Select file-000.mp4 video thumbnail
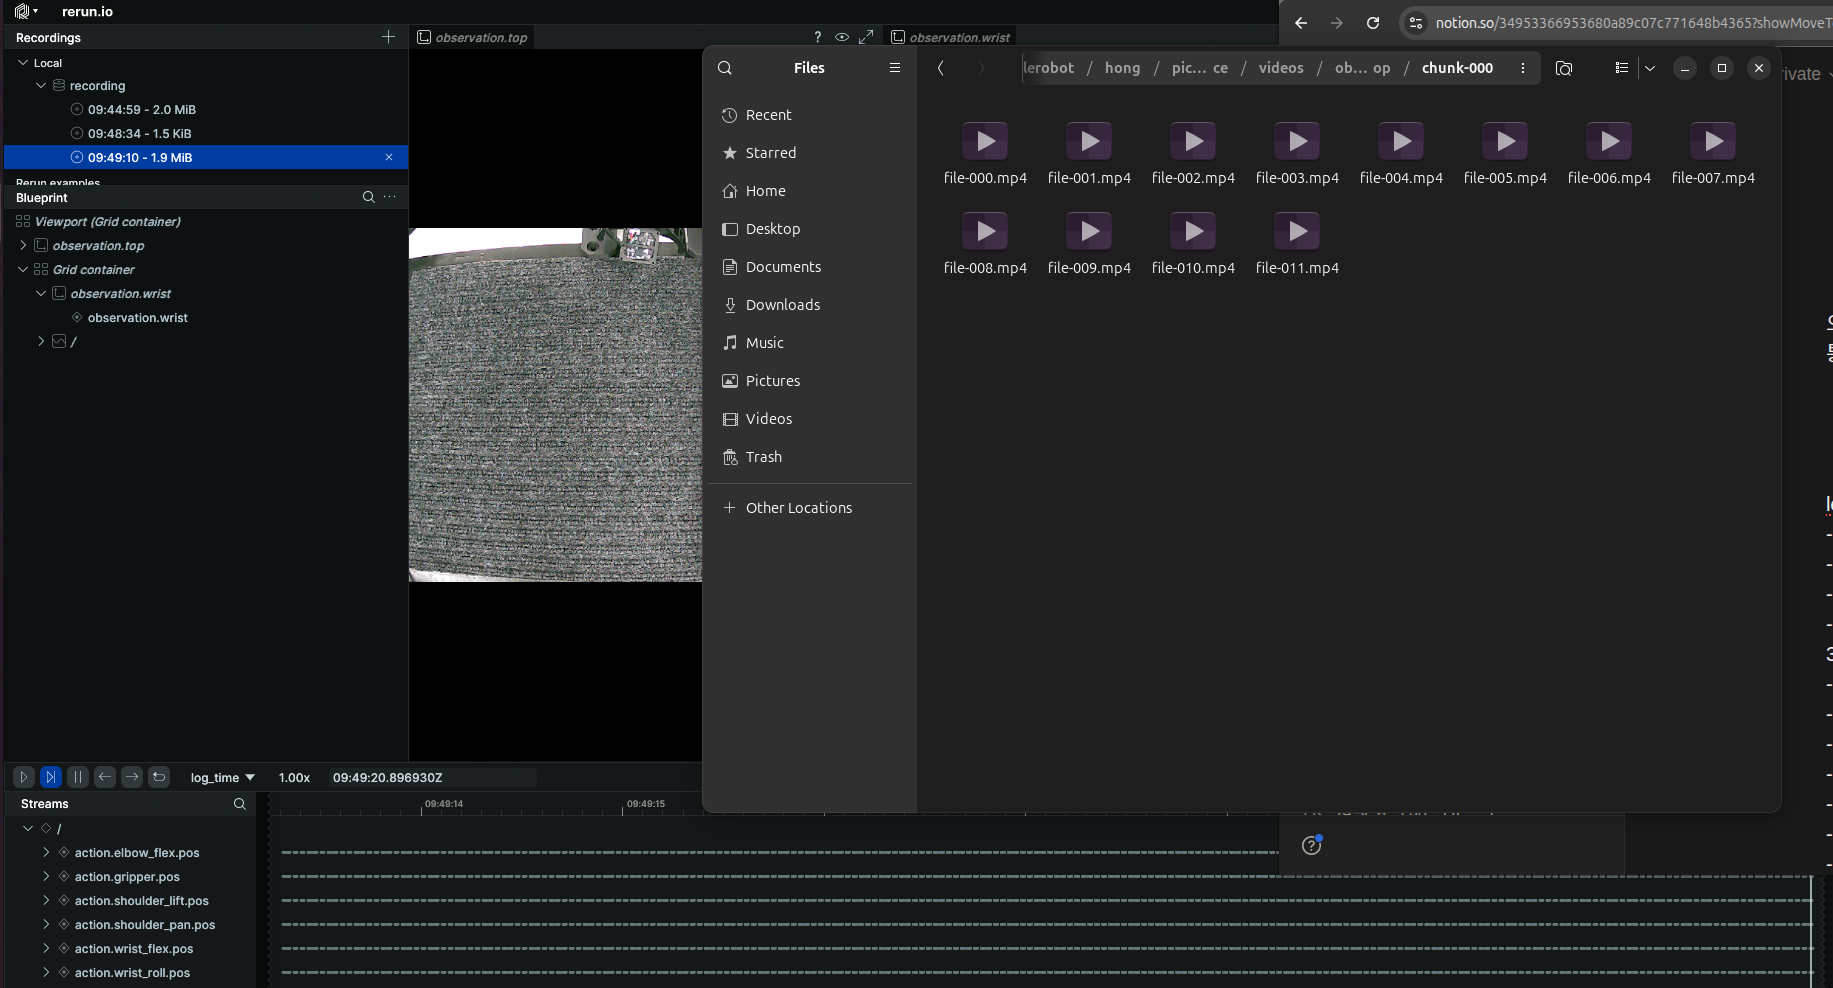The width and height of the screenshot is (1833, 988). click(x=985, y=142)
